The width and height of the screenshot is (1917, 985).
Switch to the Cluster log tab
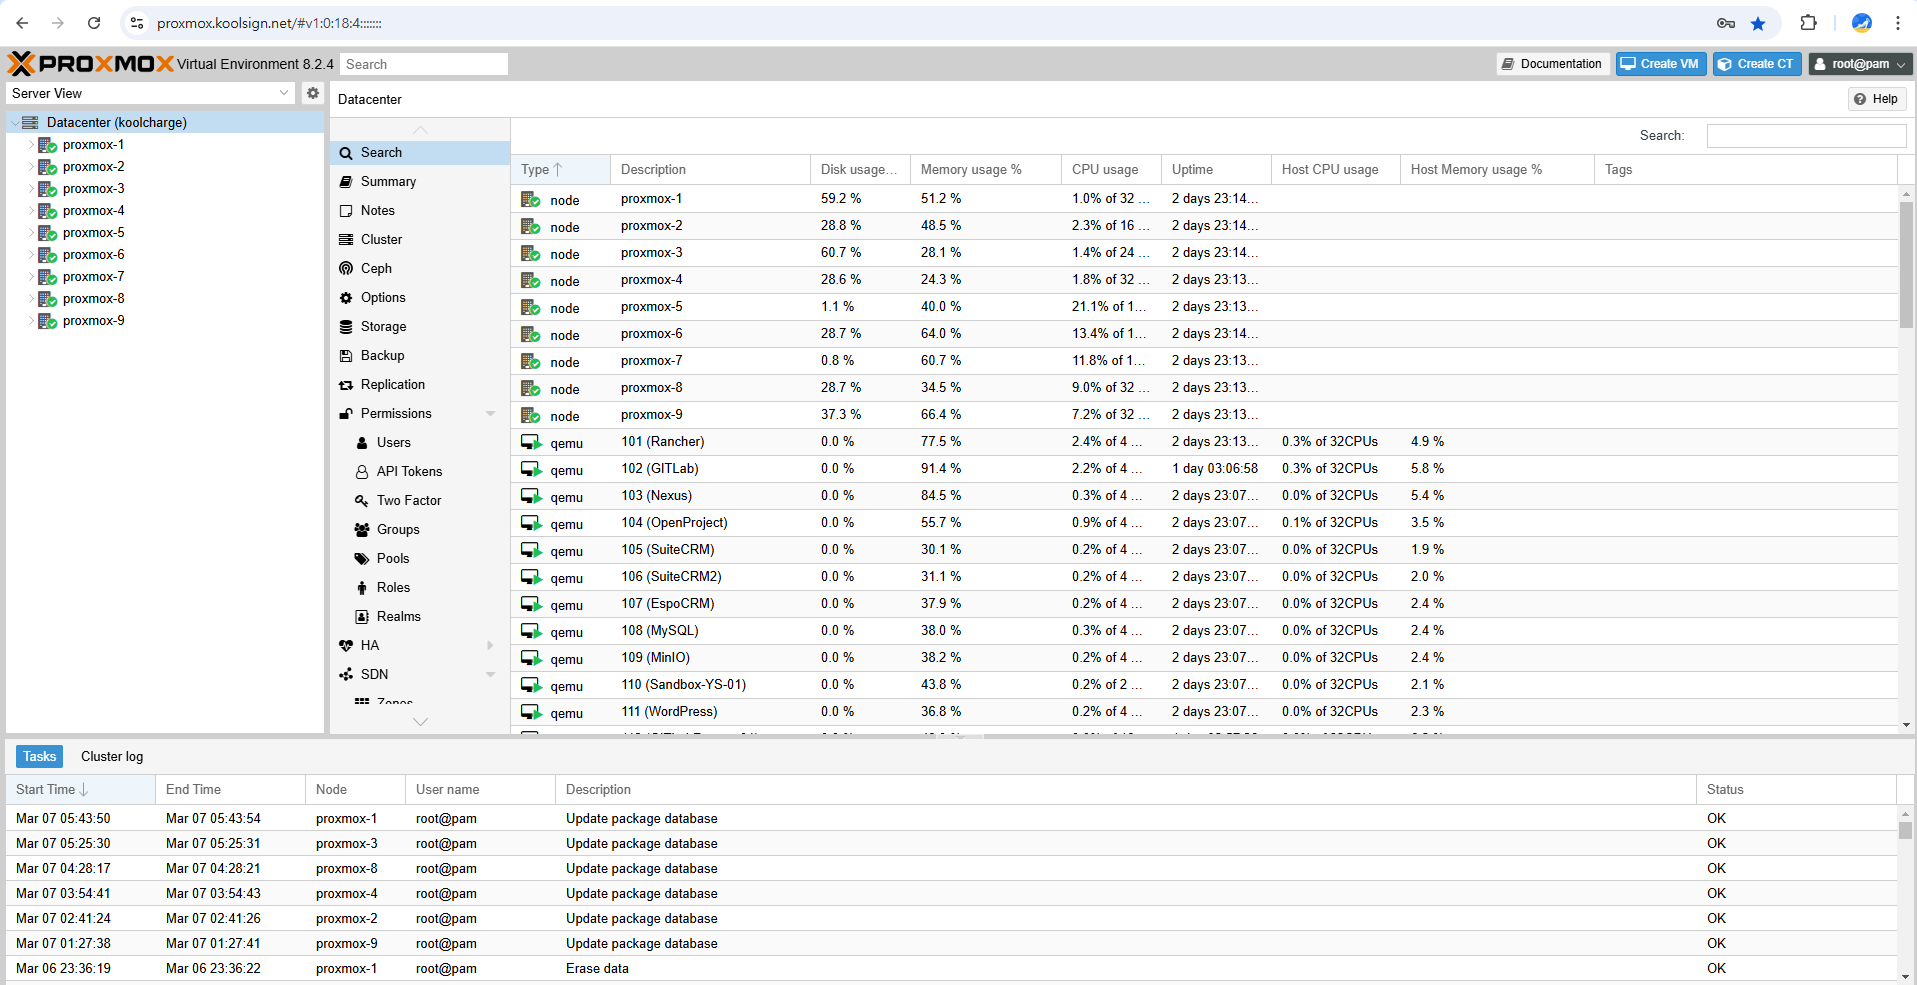click(x=112, y=757)
